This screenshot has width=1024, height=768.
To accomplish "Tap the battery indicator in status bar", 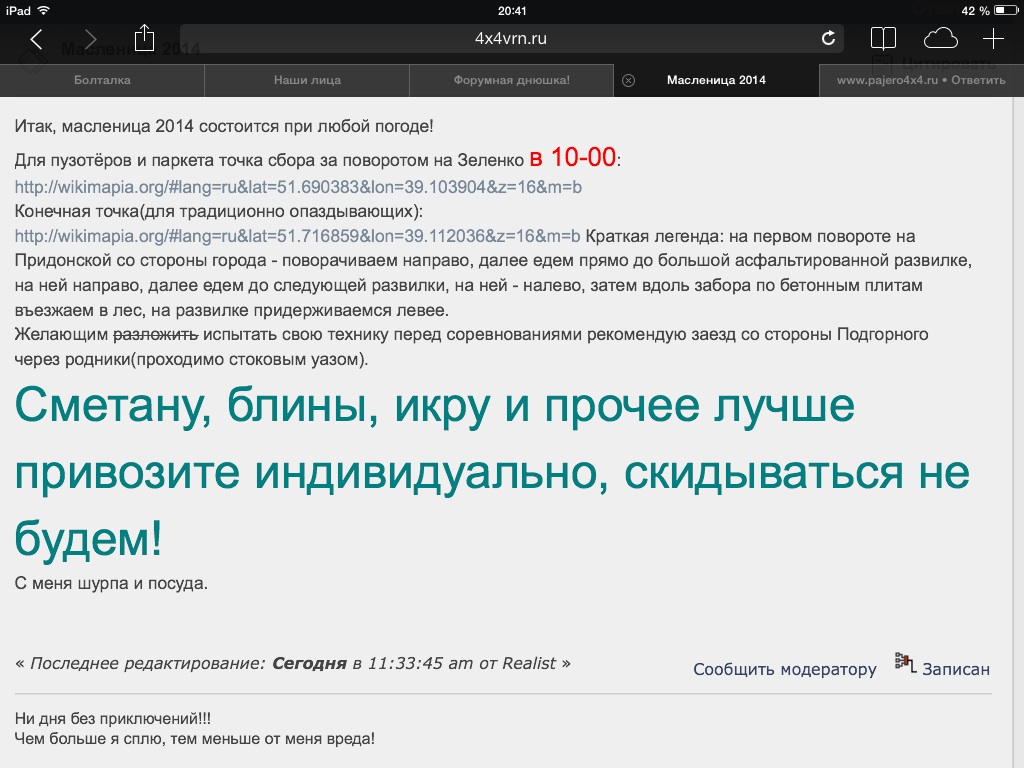I will click(1003, 10).
